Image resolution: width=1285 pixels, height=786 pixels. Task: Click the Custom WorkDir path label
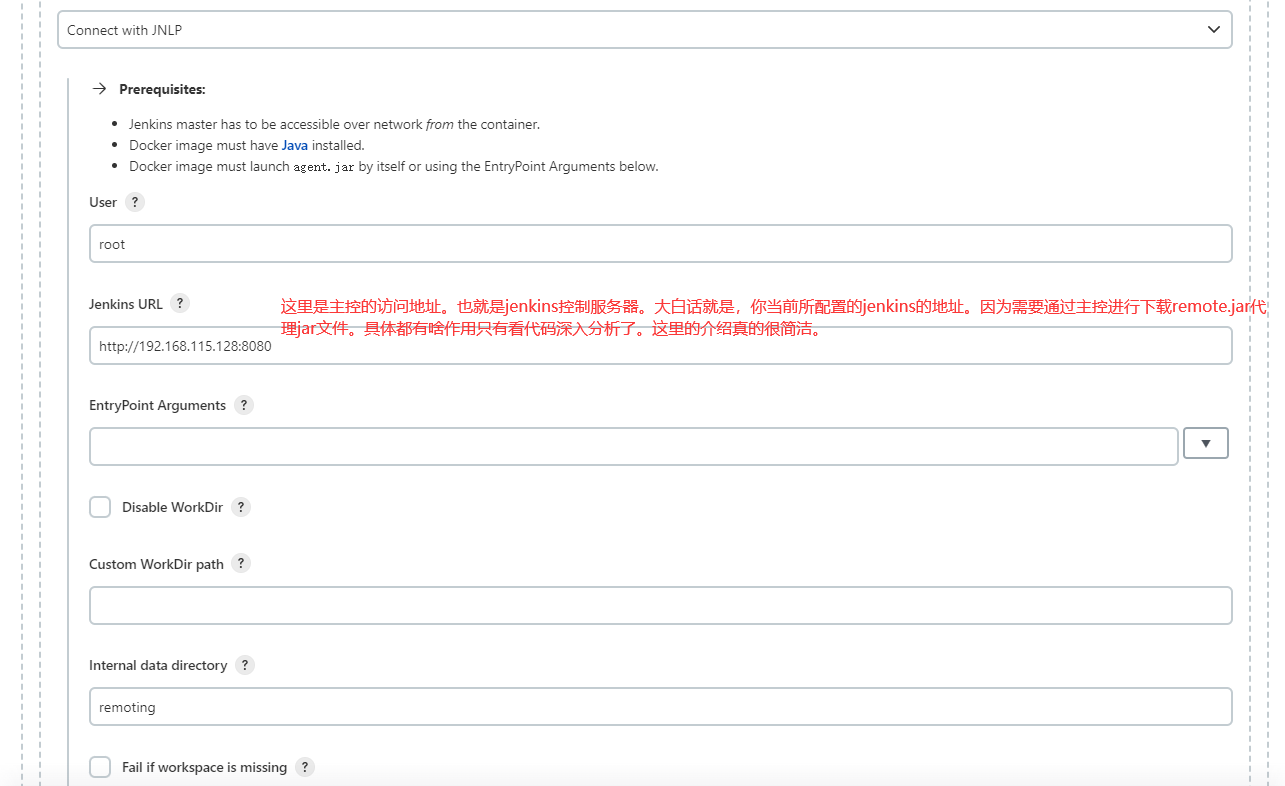[156, 564]
